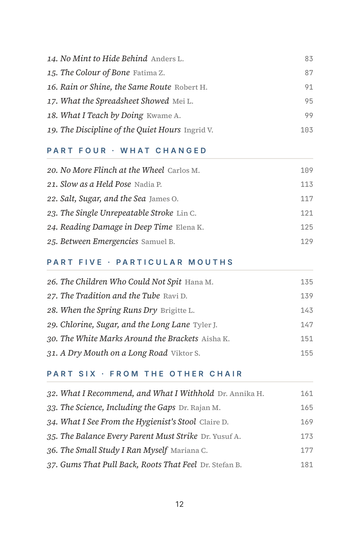Click page number 155 for chapter 31
This screenshot has width=360, height=540.
[x=307, y=353]
